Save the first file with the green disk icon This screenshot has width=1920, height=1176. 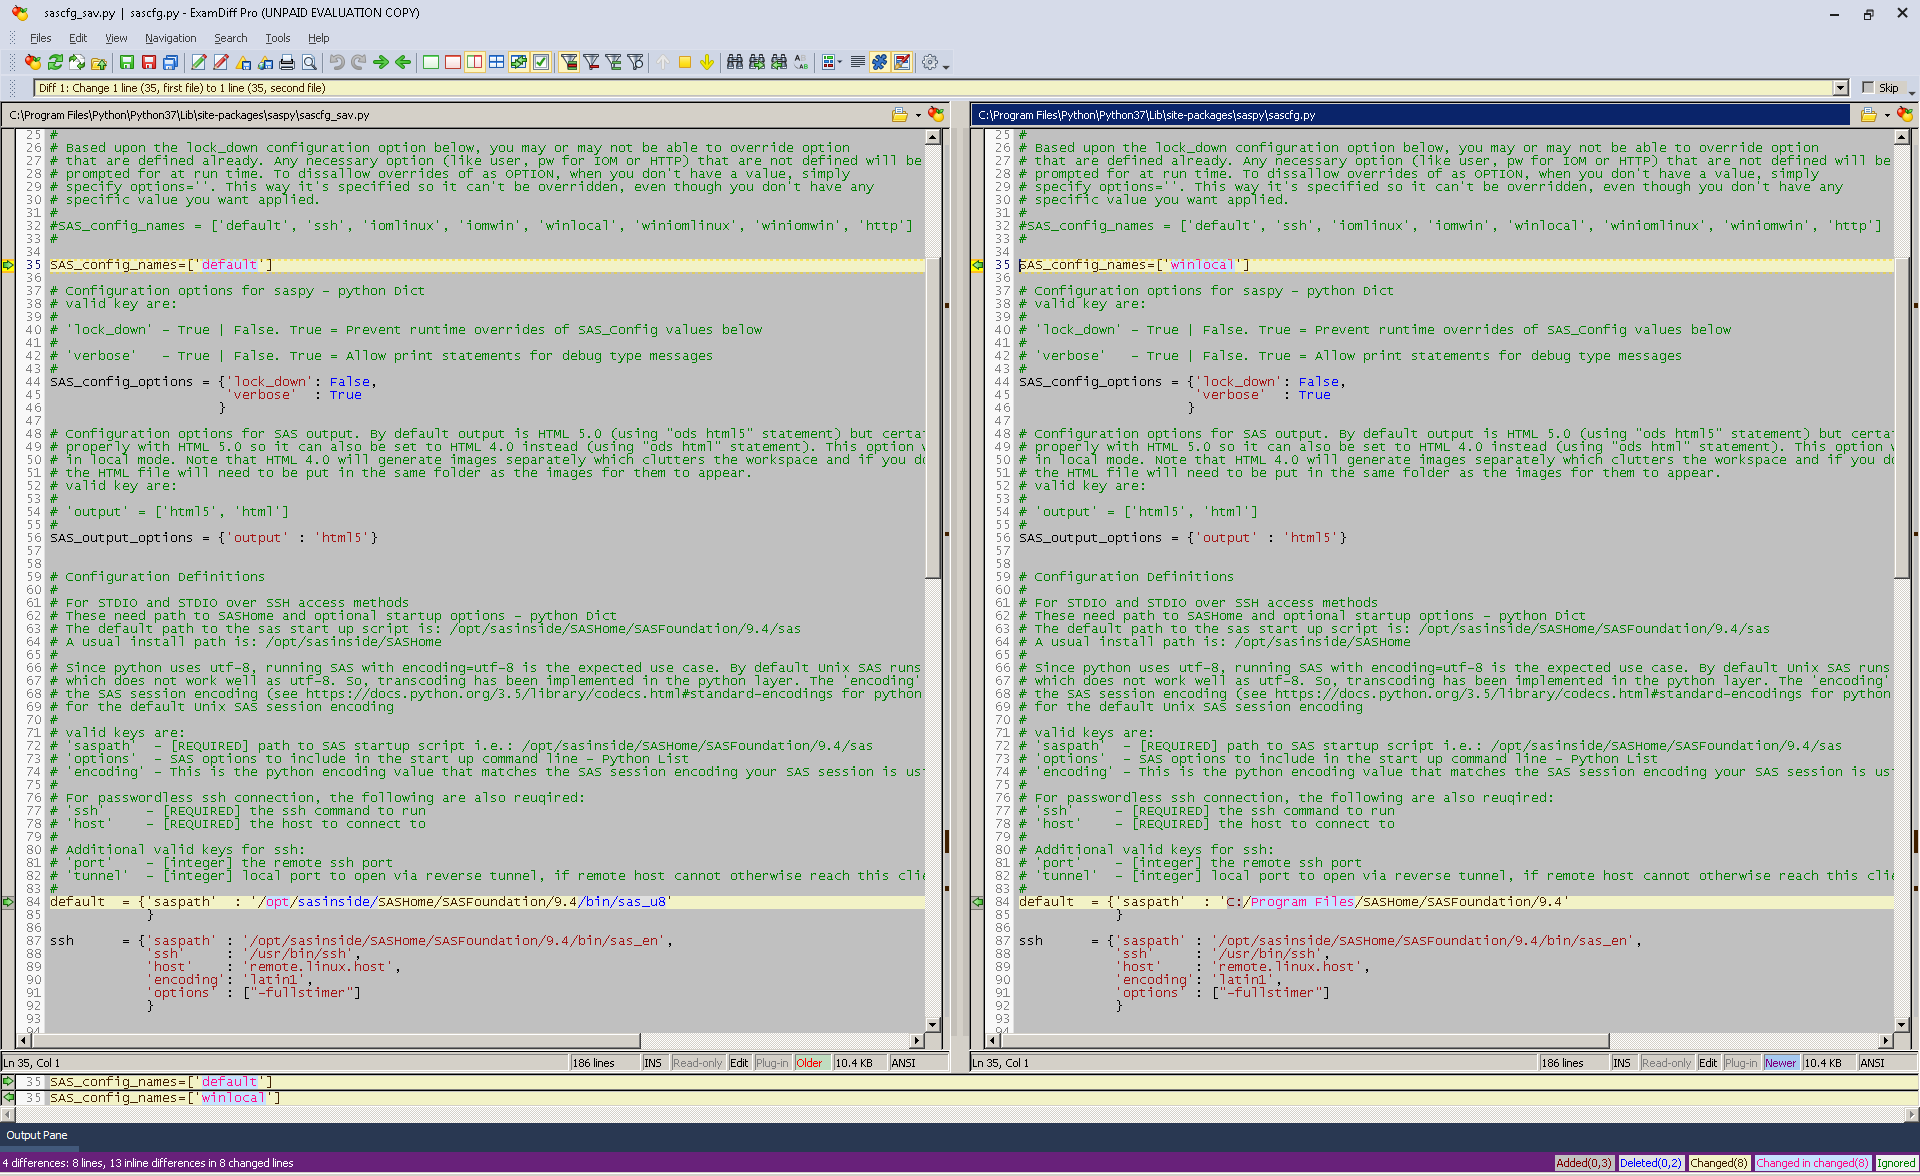(x=127, y=63)
